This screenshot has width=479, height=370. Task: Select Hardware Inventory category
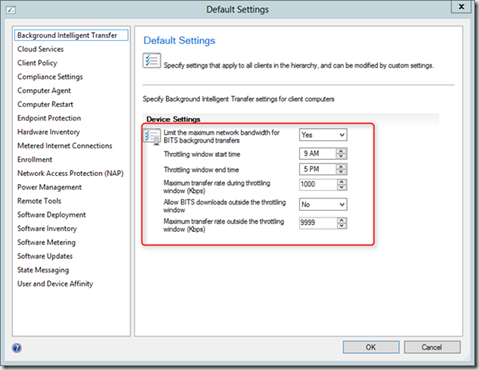[49, 132]
